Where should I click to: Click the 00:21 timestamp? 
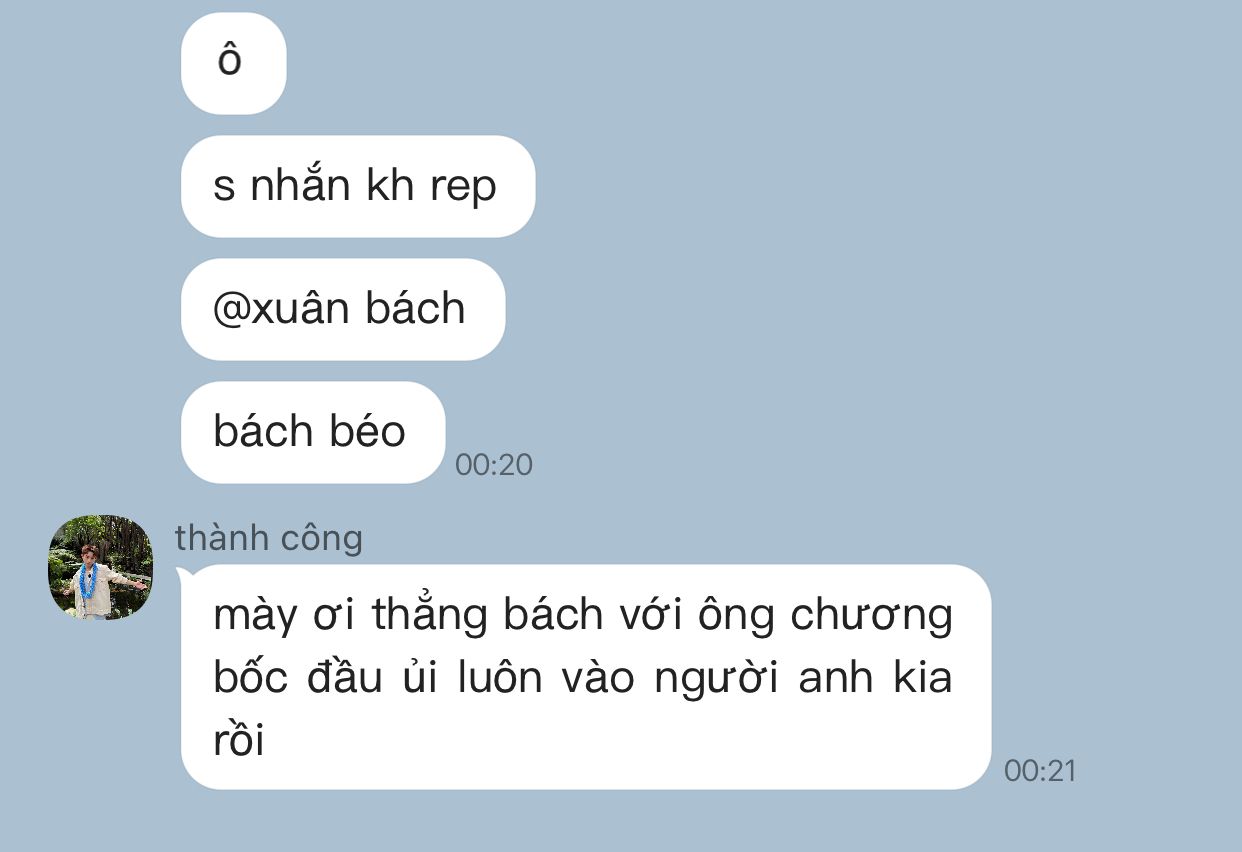point(1040,771)
